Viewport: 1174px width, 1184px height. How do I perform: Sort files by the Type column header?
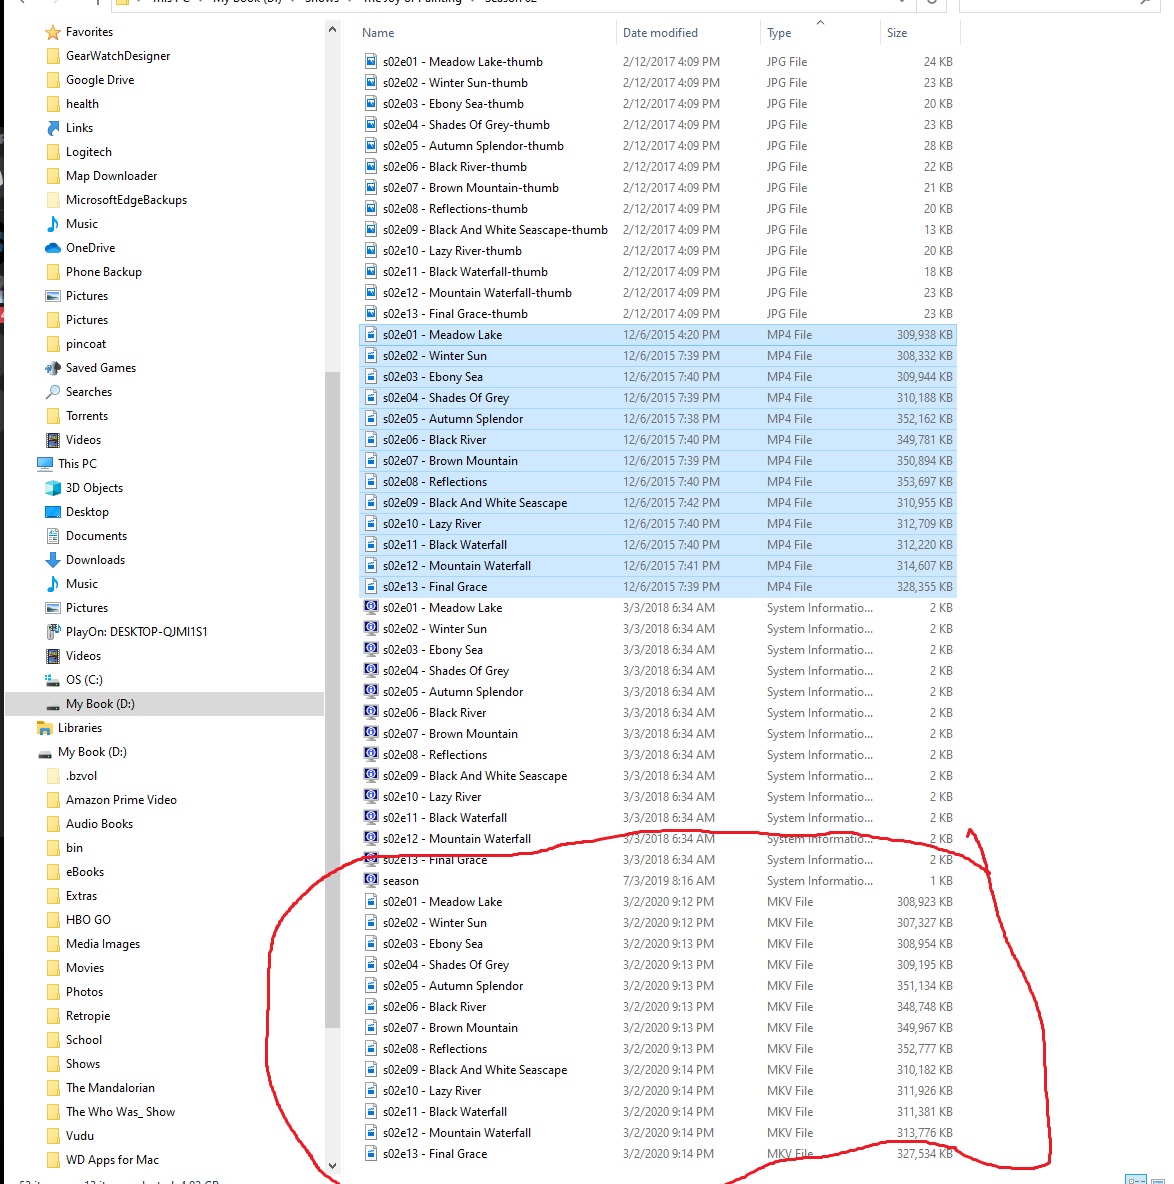[x=779, y=32]
